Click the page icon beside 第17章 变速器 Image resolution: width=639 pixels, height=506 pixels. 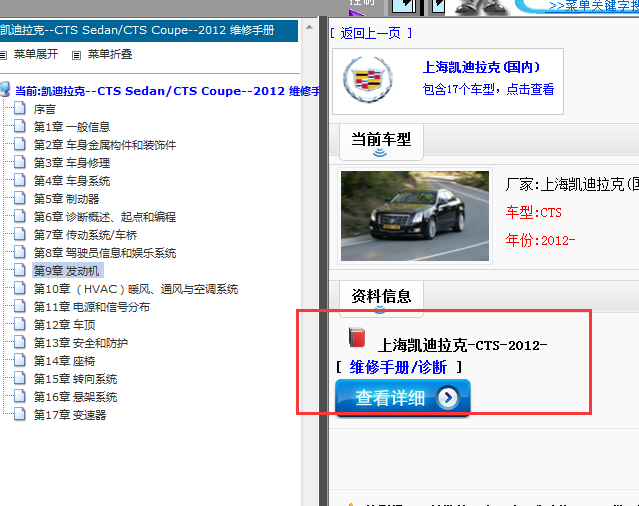(20, 414)
